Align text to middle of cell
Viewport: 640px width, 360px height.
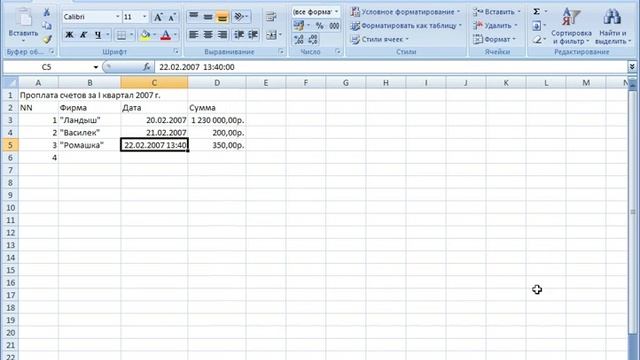coord(208,17)
